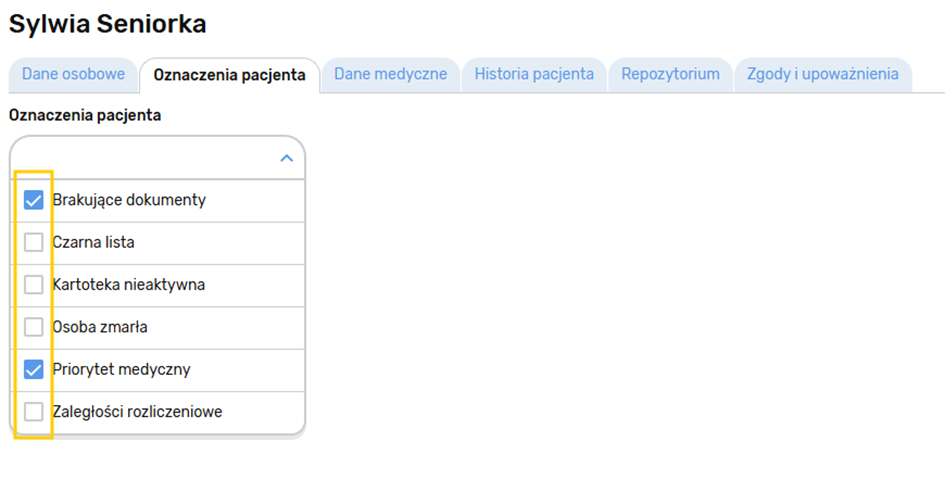
Task: Click the Oznaczenia pacjenta field label
Action: tap(85, 115)
